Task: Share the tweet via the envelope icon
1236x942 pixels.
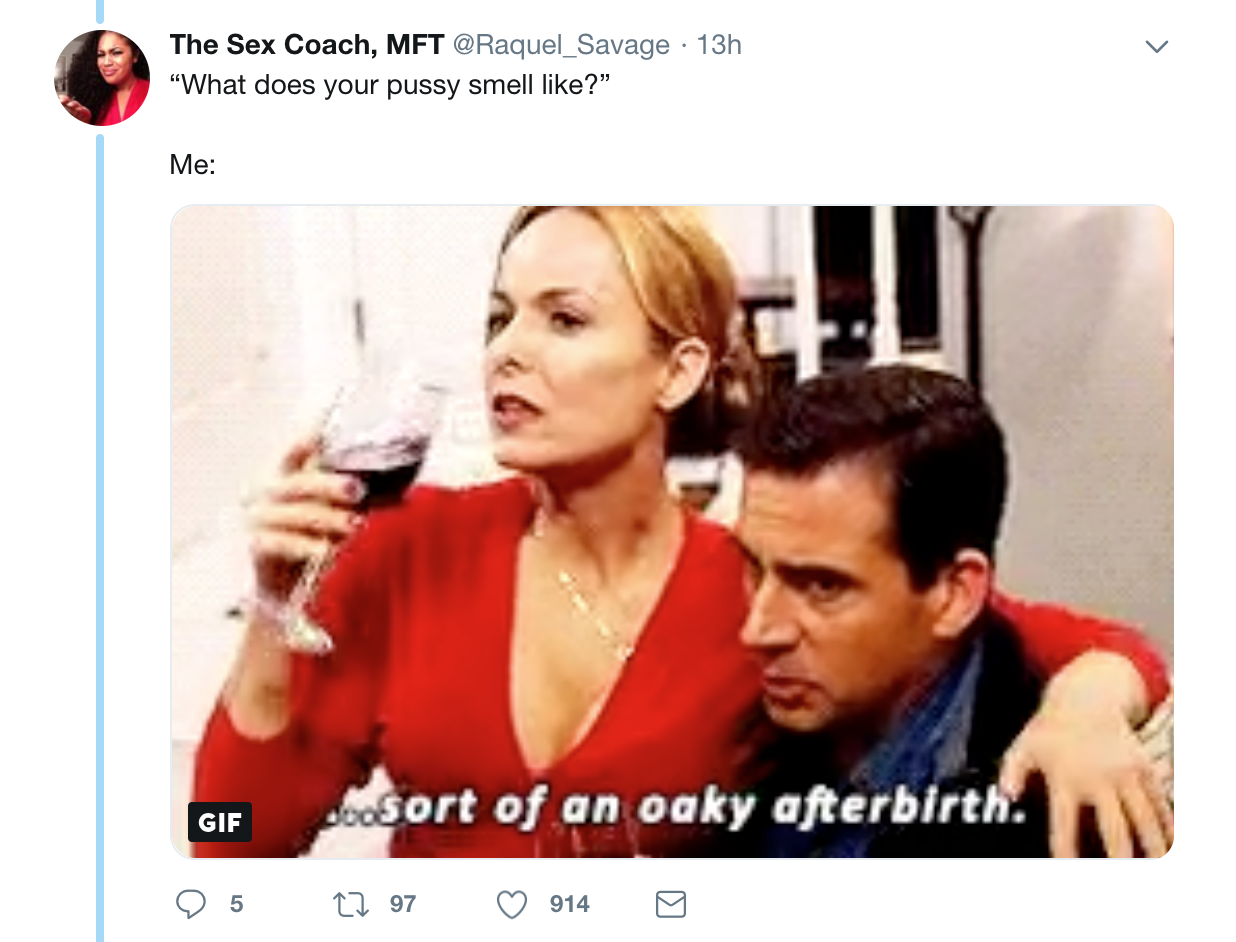Action: click(671, 904)
